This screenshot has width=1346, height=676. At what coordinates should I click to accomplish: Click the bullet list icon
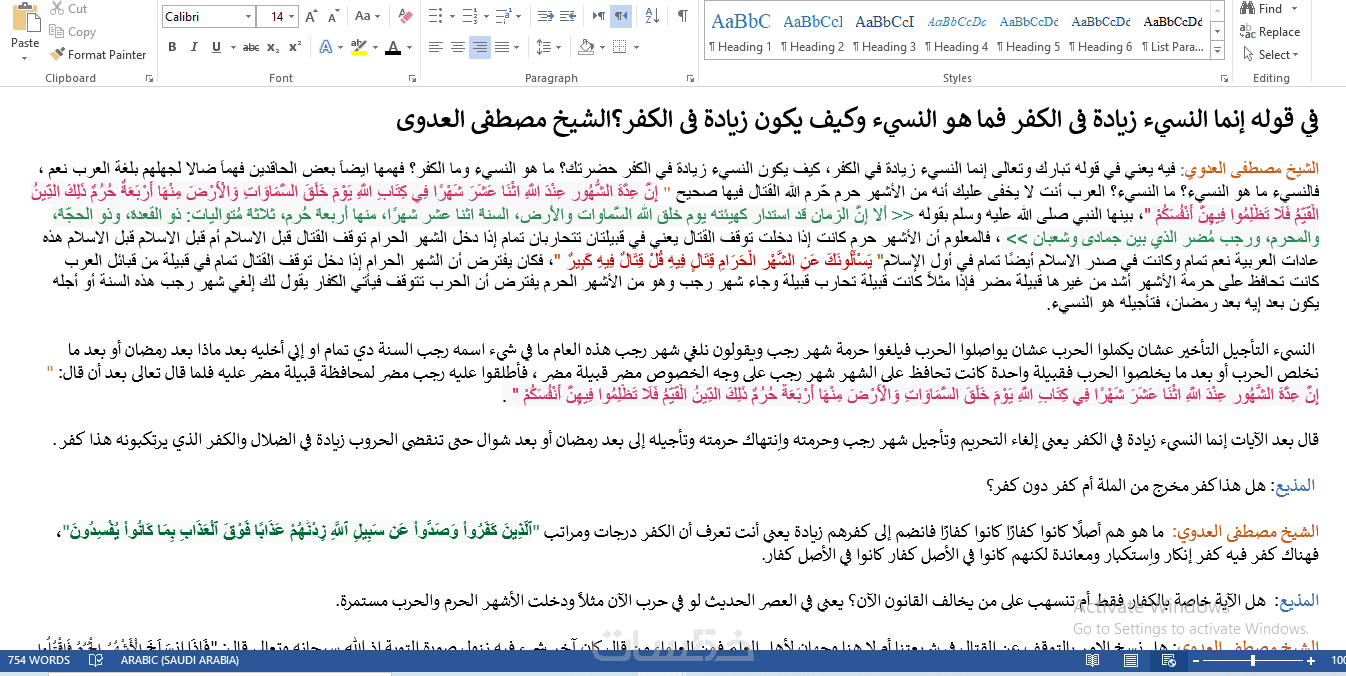click(x=435, y=17)
